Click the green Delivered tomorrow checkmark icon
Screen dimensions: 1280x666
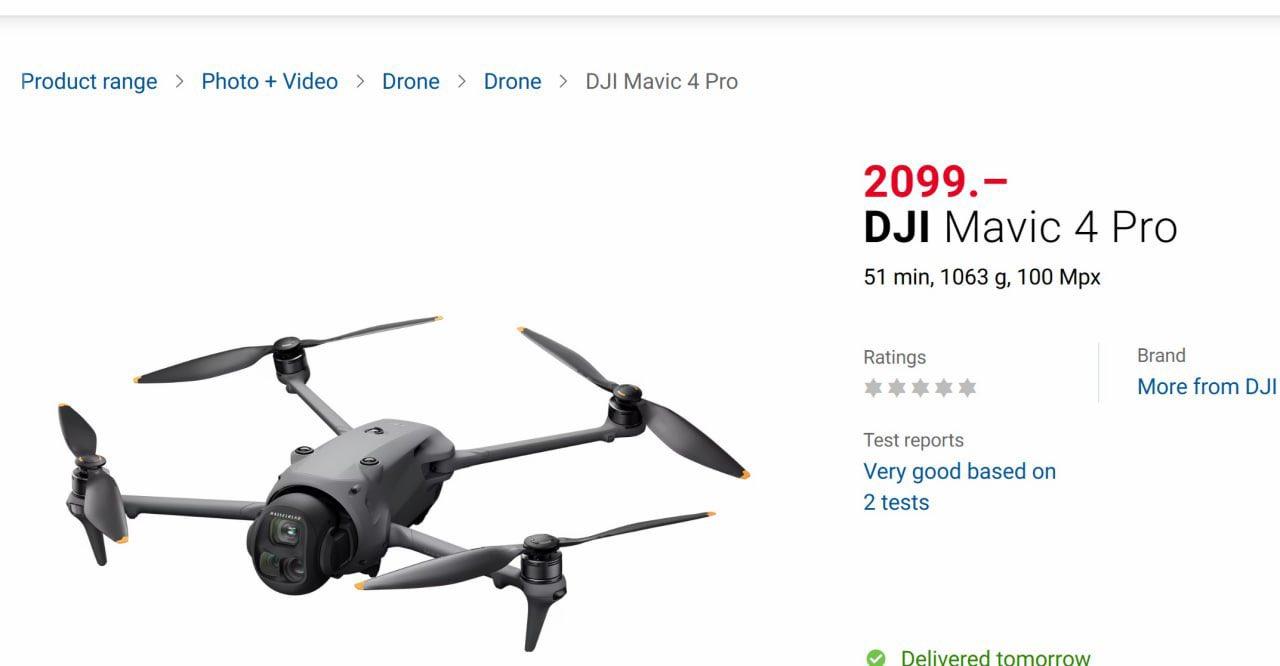pos(876,657)
